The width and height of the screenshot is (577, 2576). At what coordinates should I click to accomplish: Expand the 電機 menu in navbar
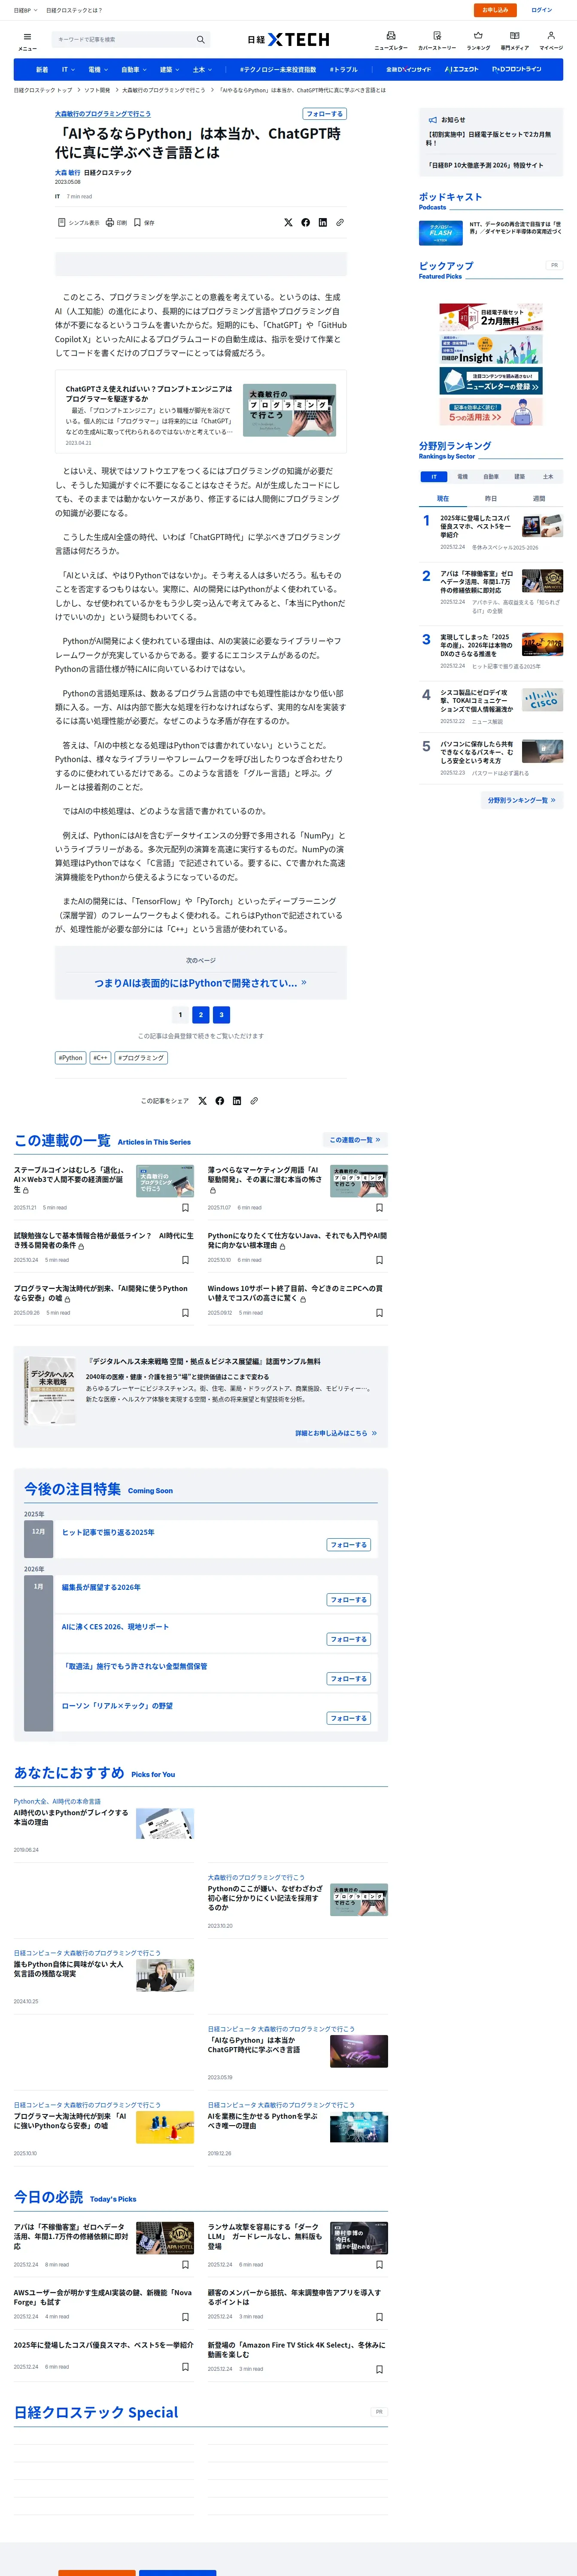[x=98, y=70]
